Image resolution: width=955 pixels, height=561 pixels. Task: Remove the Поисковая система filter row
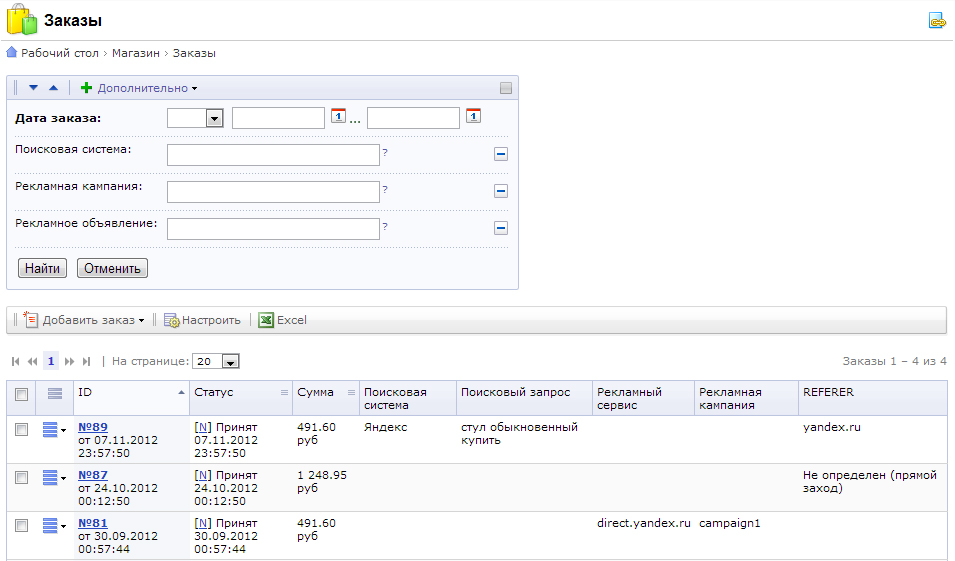(501, 154)
